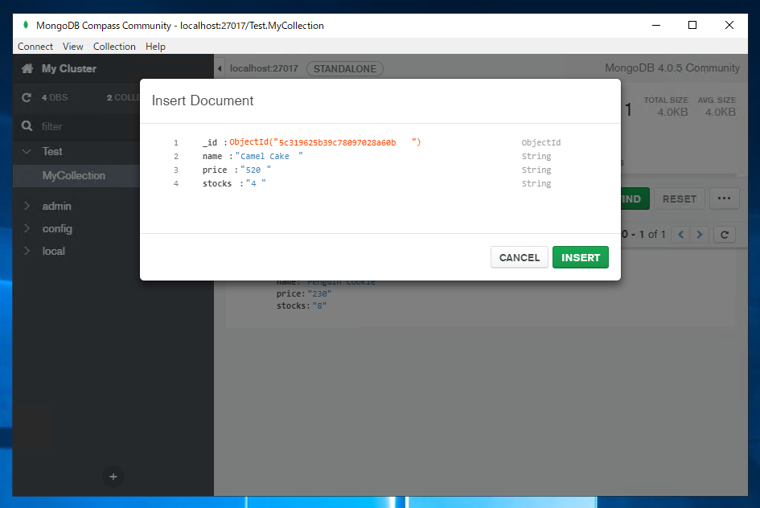Select the config database name

coord(57,229)
